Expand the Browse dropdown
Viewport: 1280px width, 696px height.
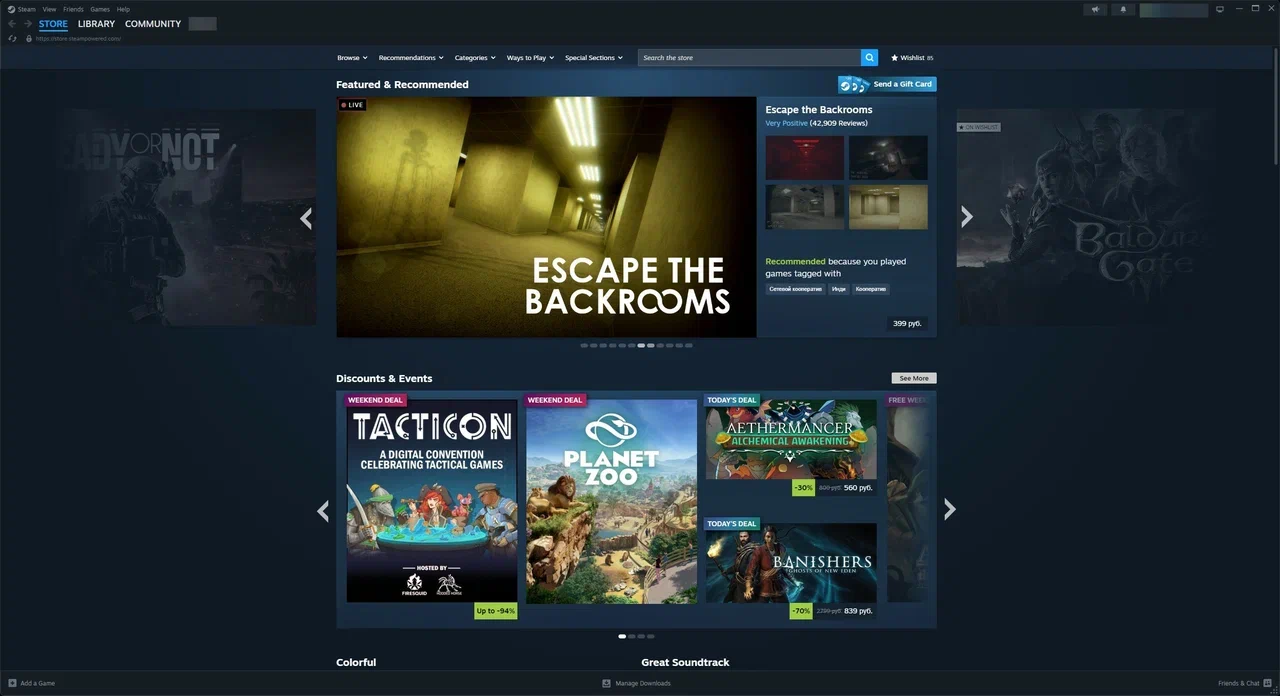352,58
